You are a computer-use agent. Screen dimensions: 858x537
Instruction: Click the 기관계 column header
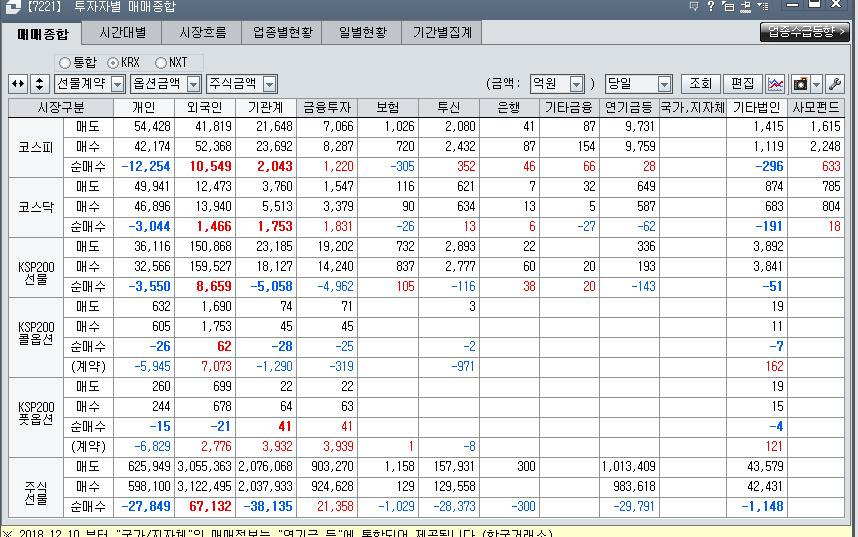pyautogui.click(x=266, y=107)
